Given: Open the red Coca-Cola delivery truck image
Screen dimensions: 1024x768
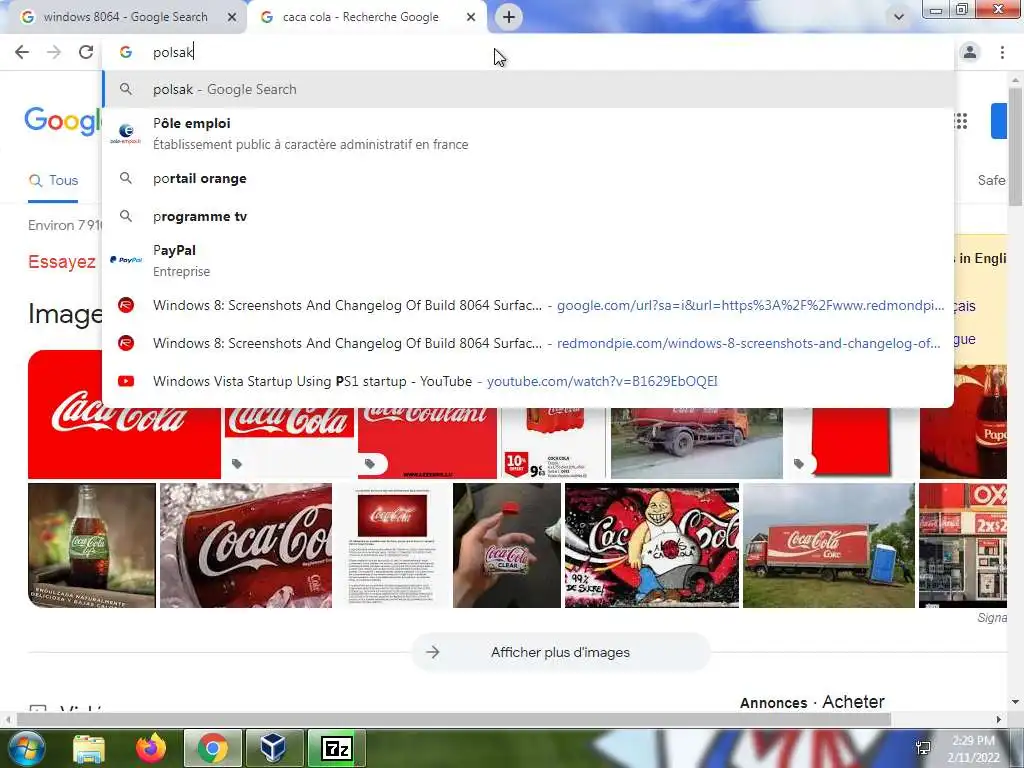Looking at the screenshot, I should (x=829, y=545).
